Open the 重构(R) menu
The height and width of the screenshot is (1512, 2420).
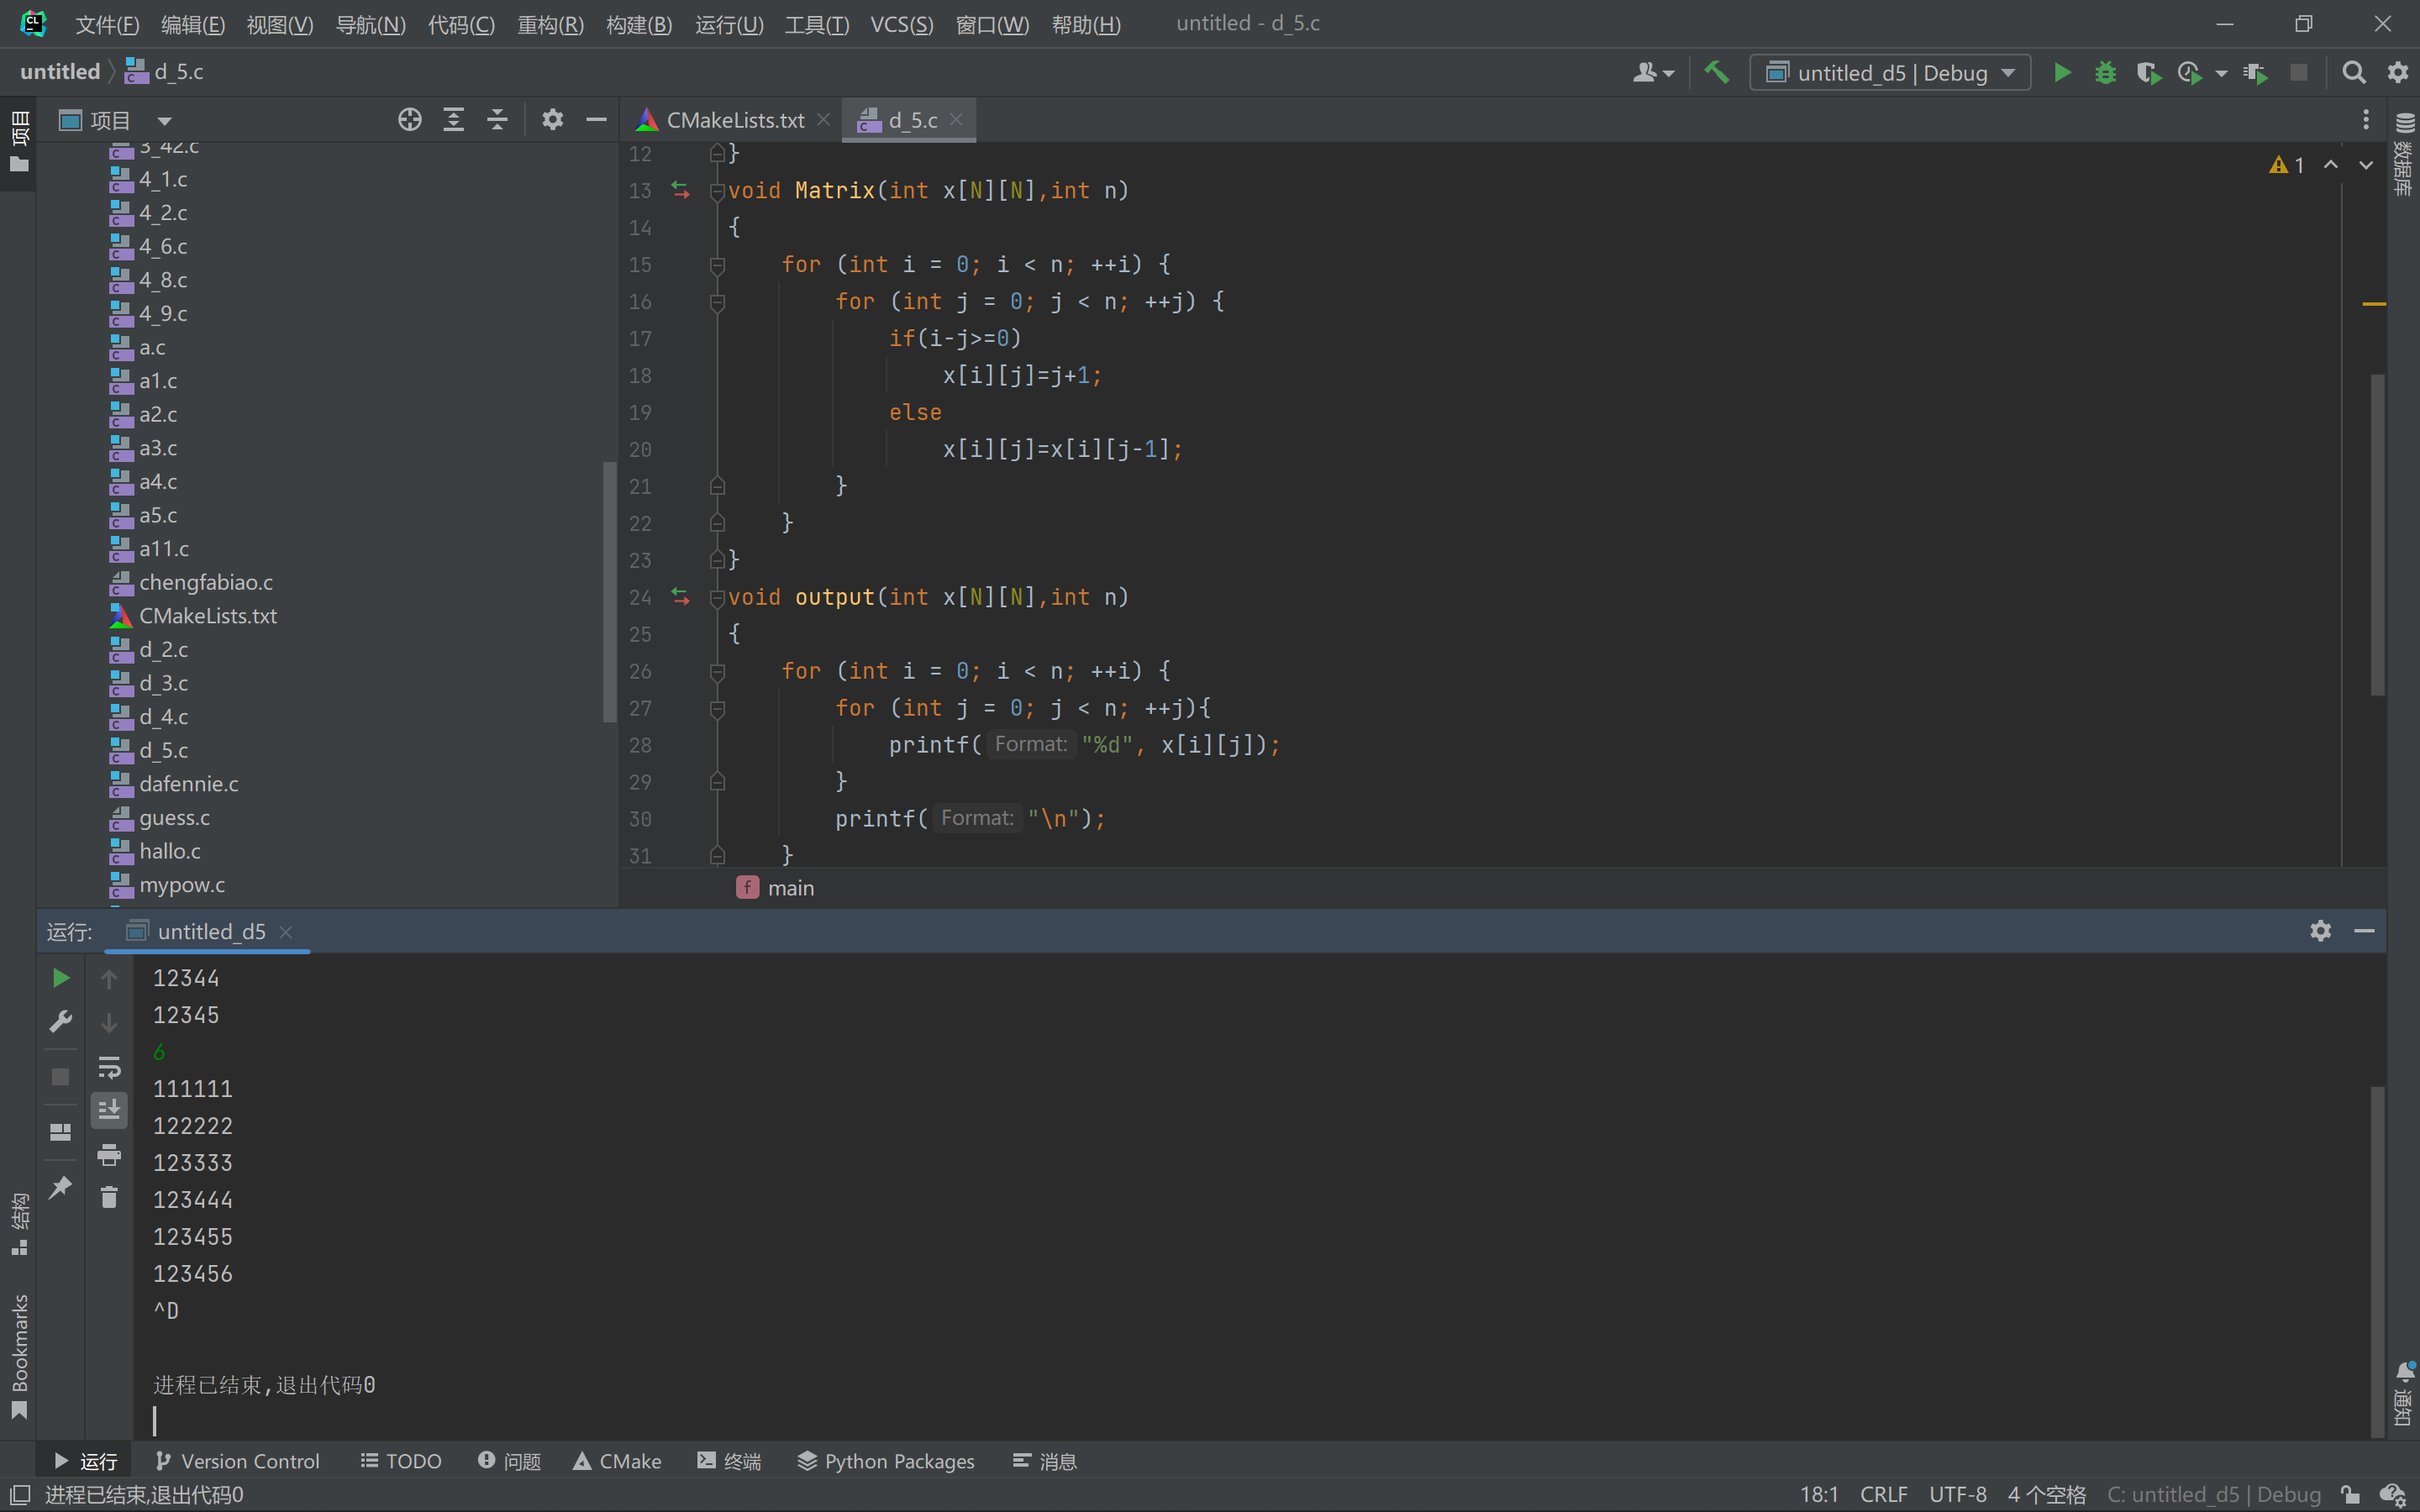pos(550,24)
